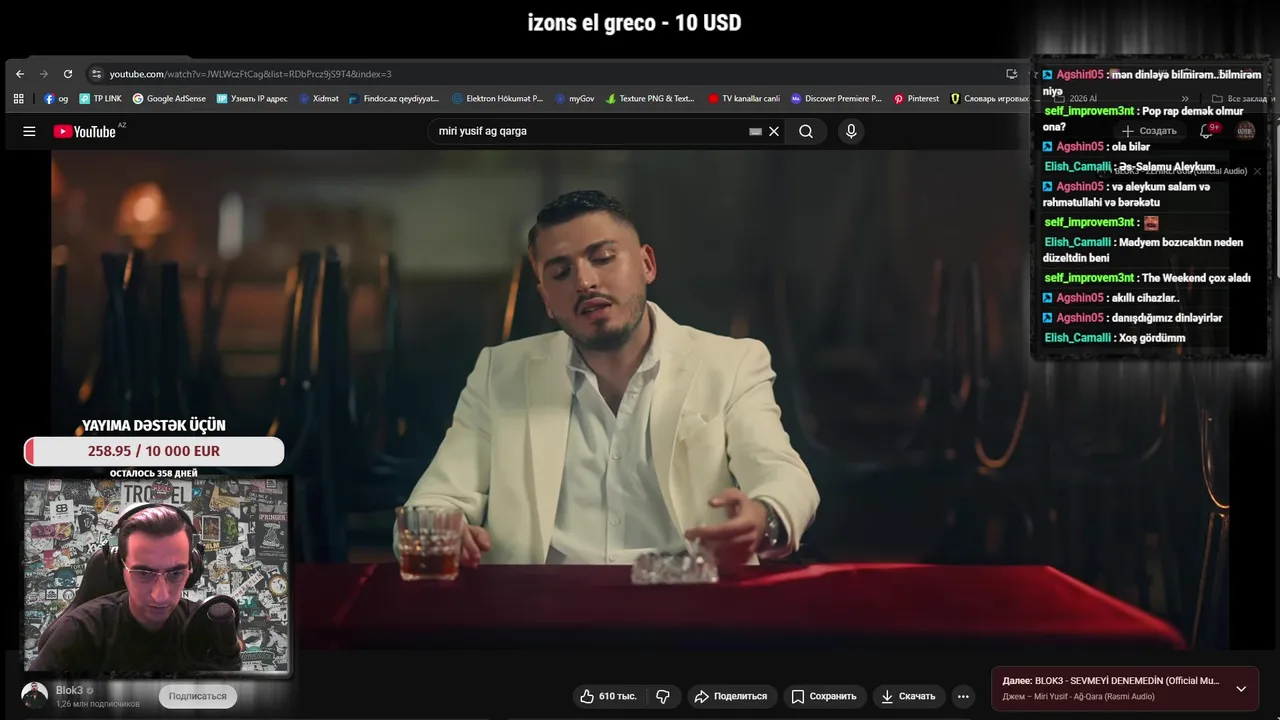Click the Создать create button
1280x720 pixels.
click(x=1149, y=131)
